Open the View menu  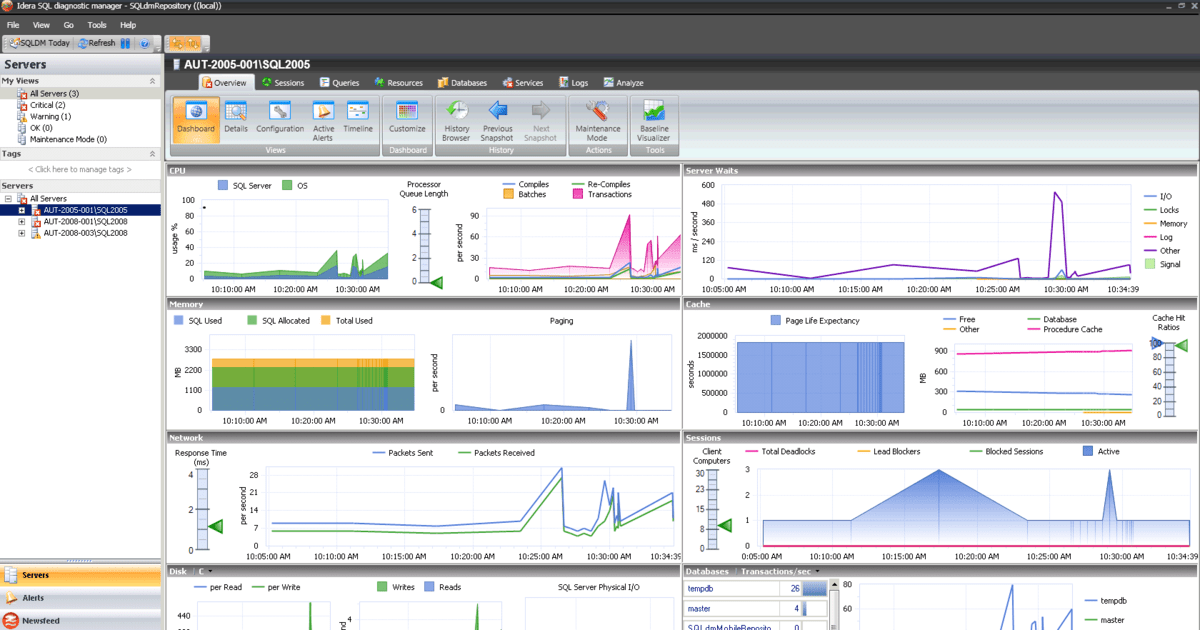click(41, 24)
